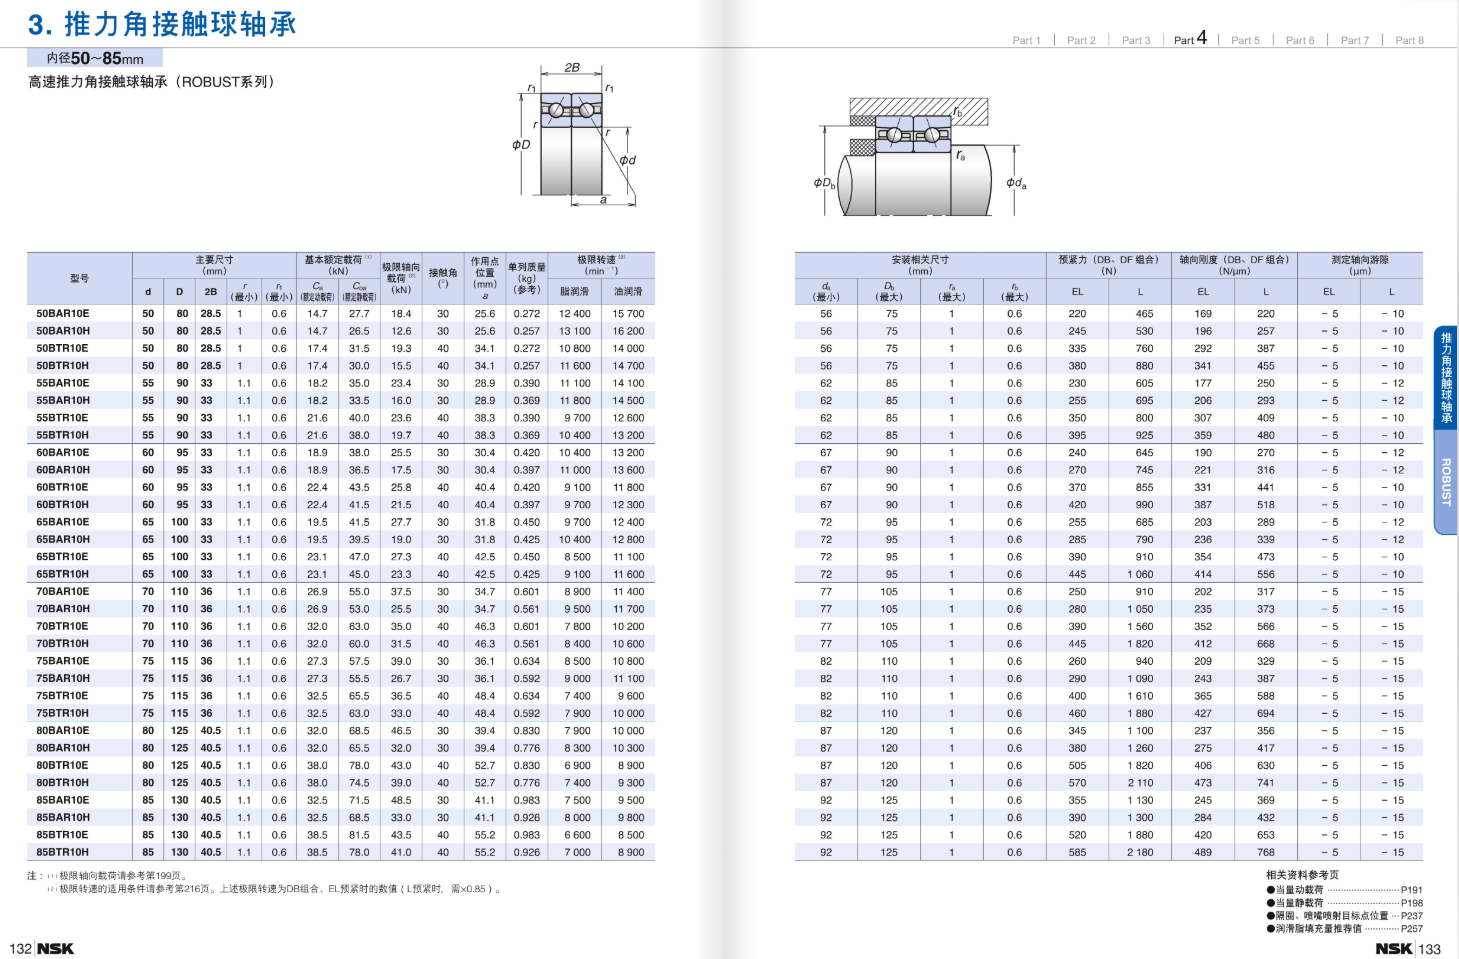Open the P191 dynamic load reference

pyautogui.click(x=1344, y=889)
